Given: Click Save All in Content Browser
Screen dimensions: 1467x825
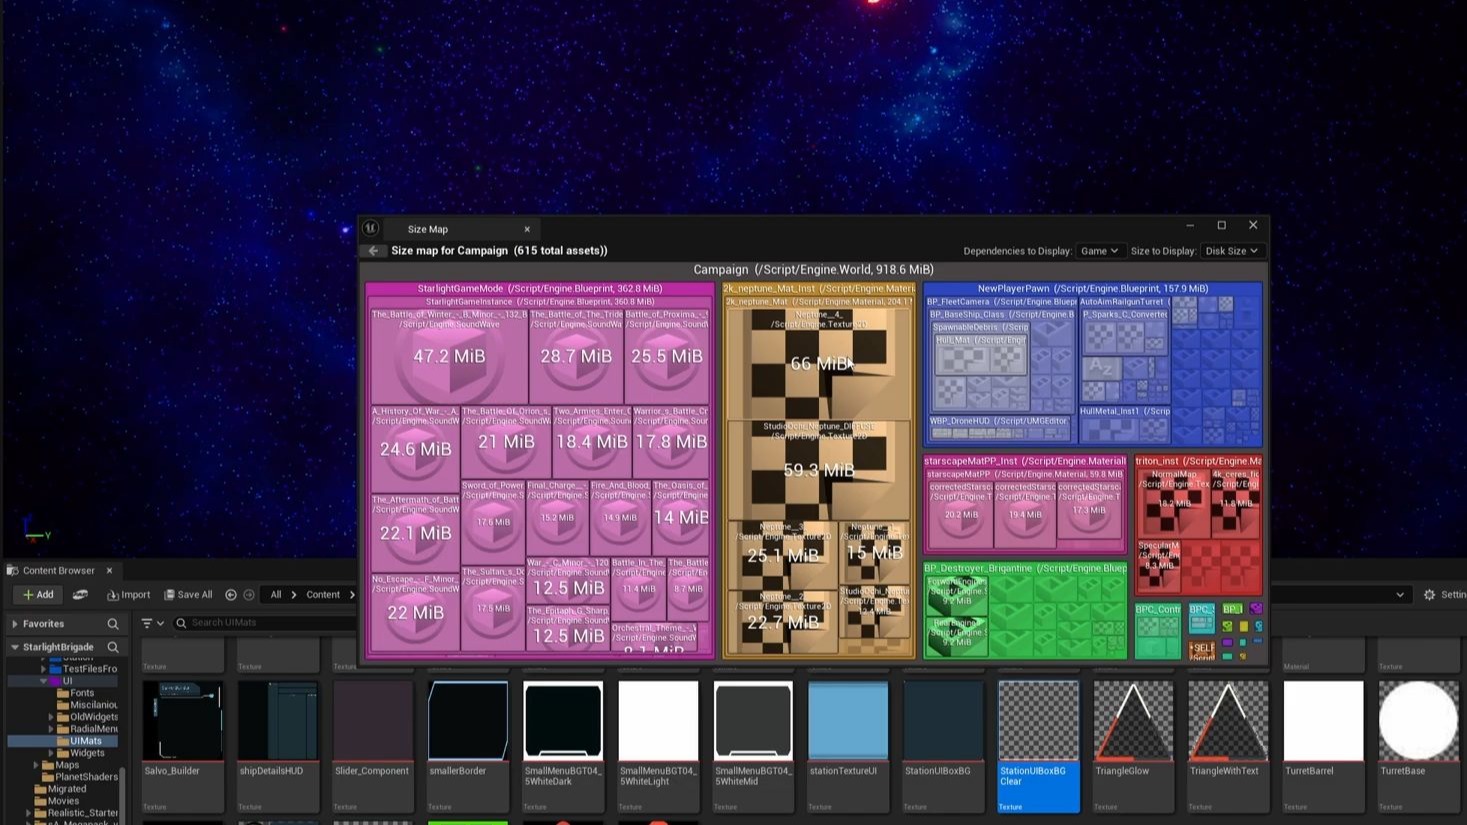Looking at the screenshot, I should [x=188, y=595].
